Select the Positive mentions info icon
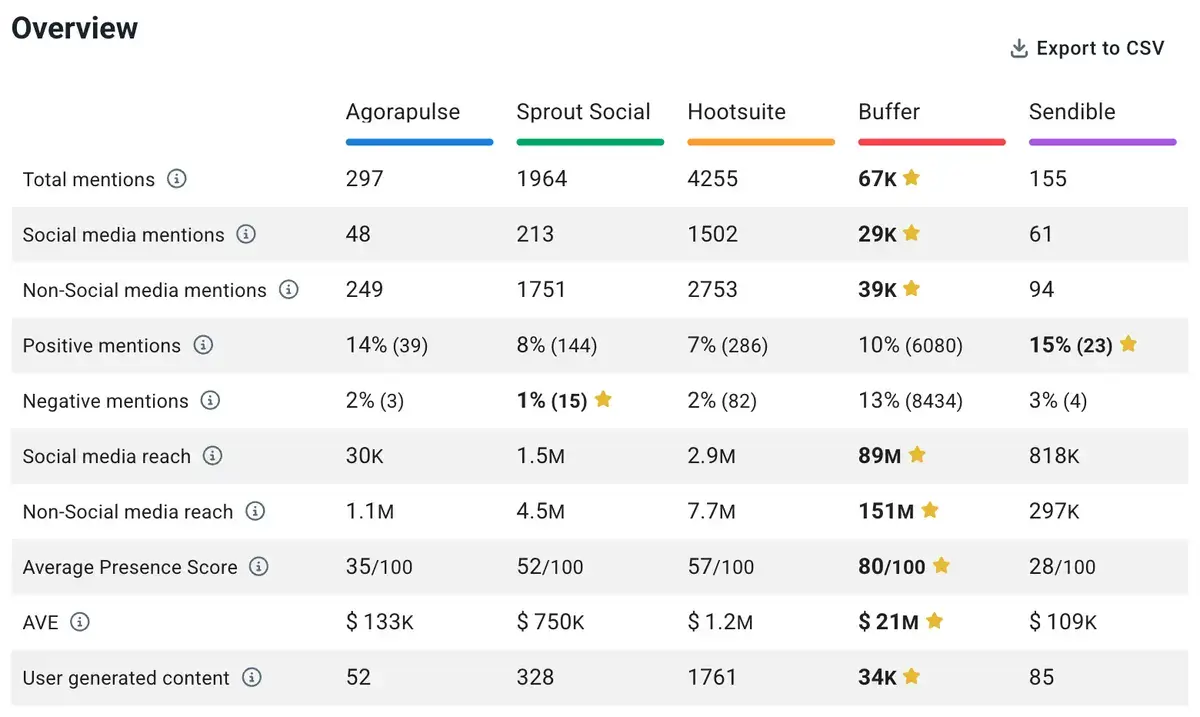 (x=204, y=346)
